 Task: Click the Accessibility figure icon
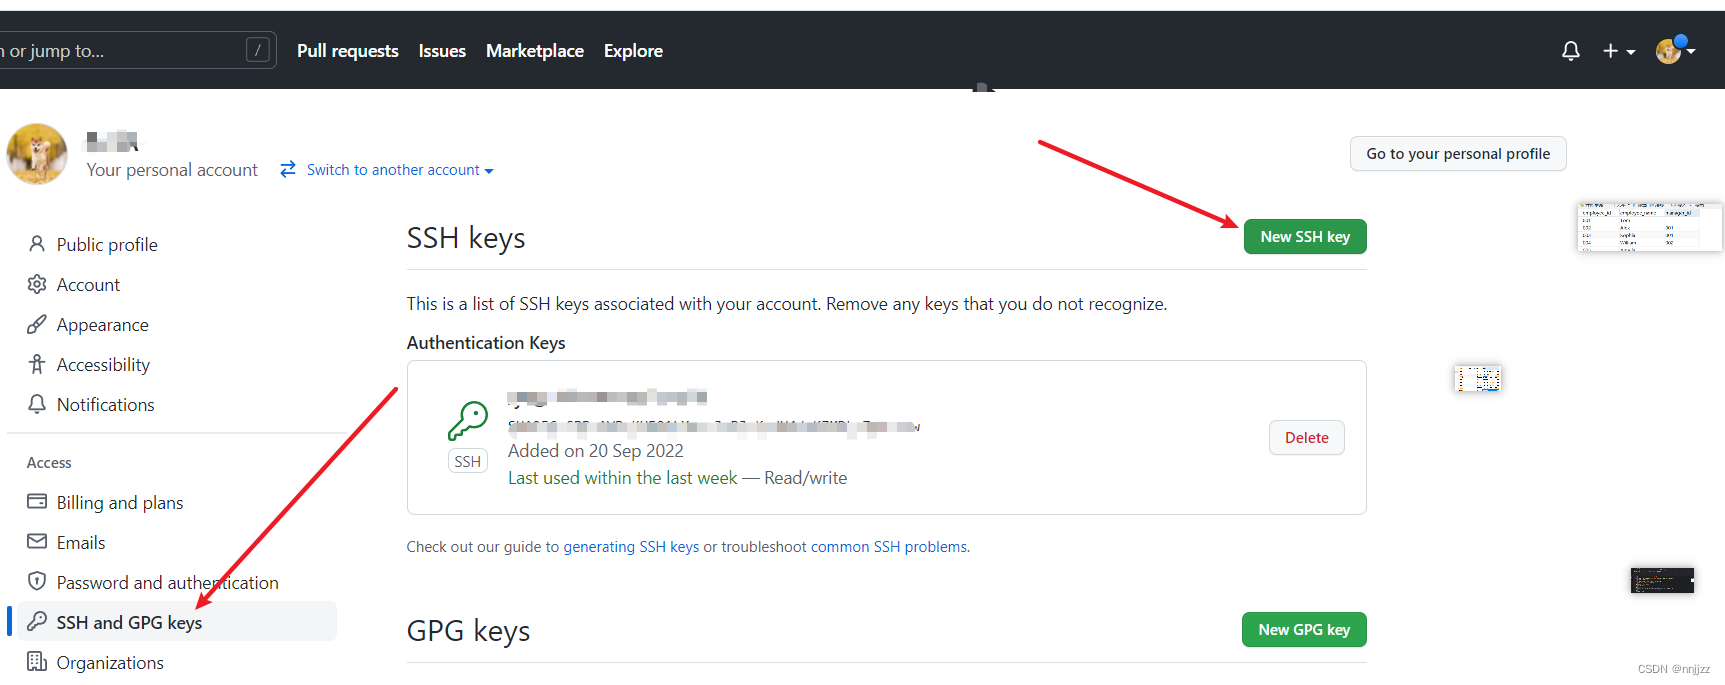click(37, 364)
